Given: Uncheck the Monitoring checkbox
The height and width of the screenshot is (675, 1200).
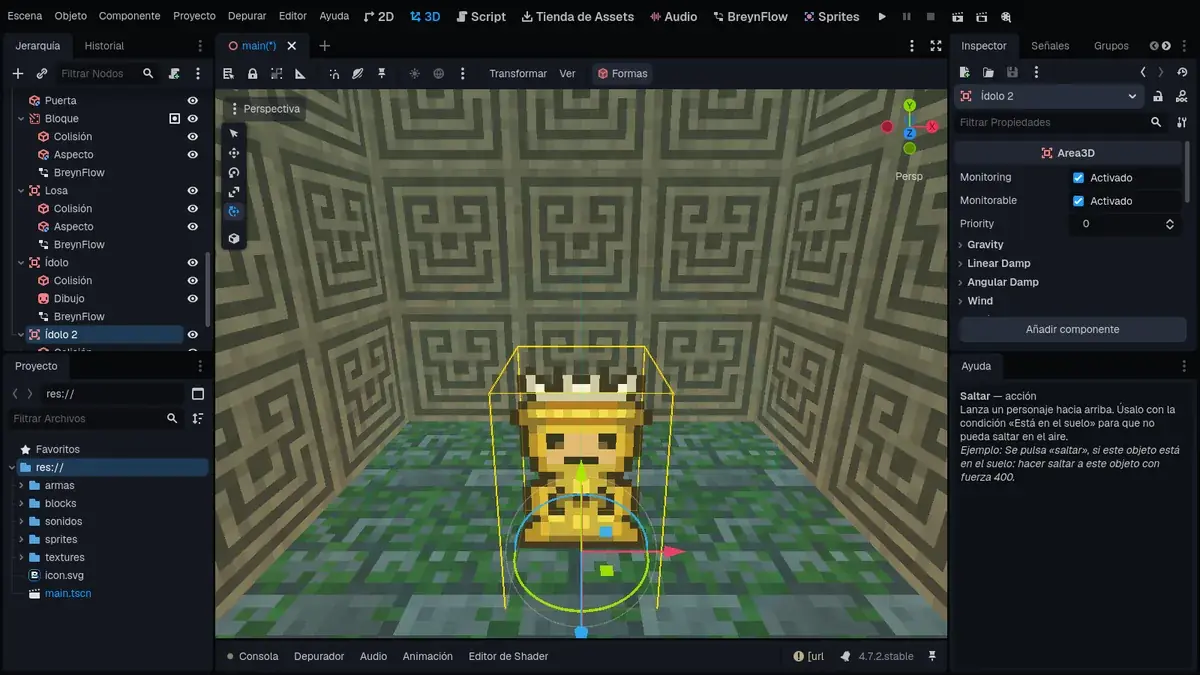Looking at the screenshot, I should point(1078,178).
